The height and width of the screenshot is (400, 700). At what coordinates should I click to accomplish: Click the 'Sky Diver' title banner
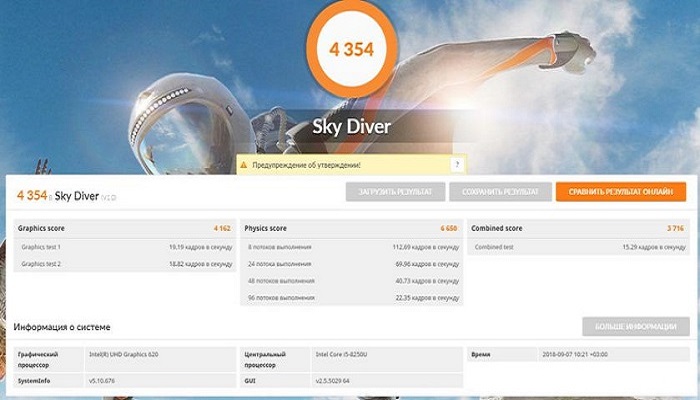pyautogui.click(x=351, y=126)
